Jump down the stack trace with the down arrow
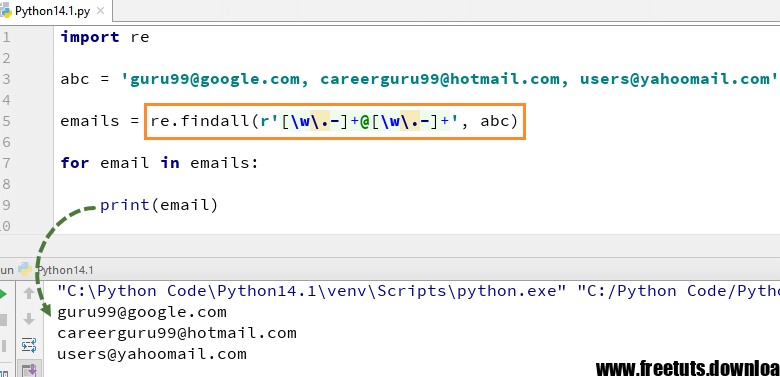The width and height of the screenshot is (780, 377). click(x=29, y=319)
